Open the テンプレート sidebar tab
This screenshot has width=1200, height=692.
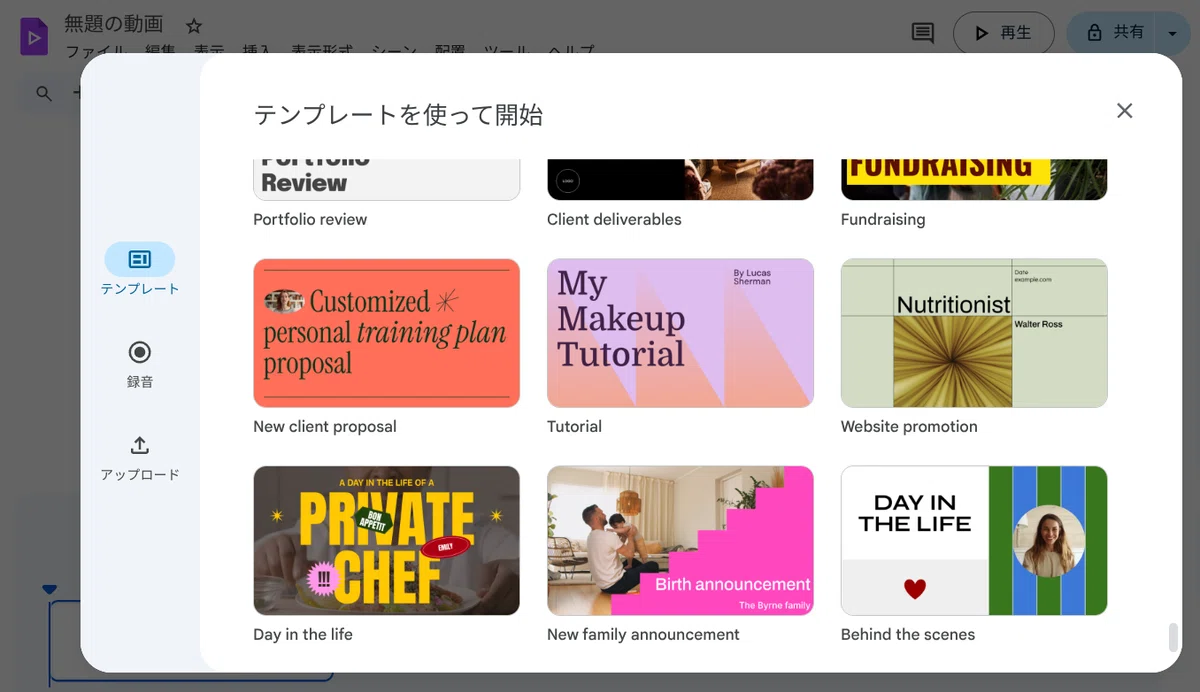coord(140,269)
